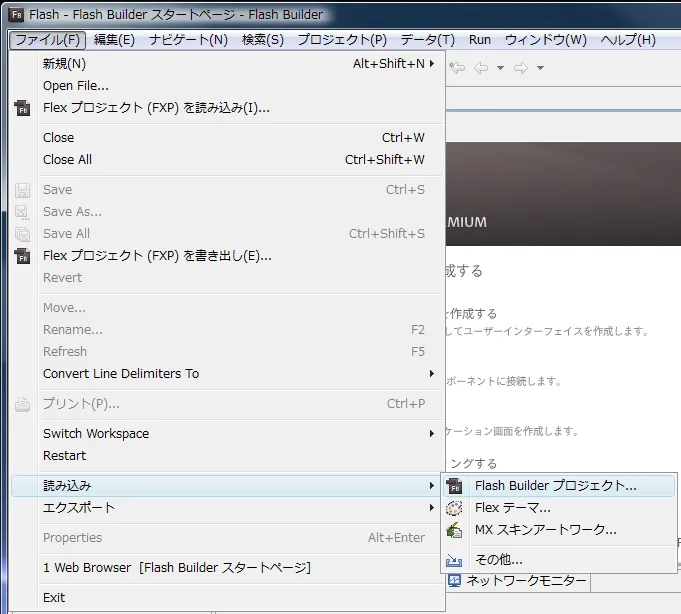Open 1 Web Browser [Flash Builder スタートページ]
The height and width of the screenshot is (614, 681).
(228, 568)
